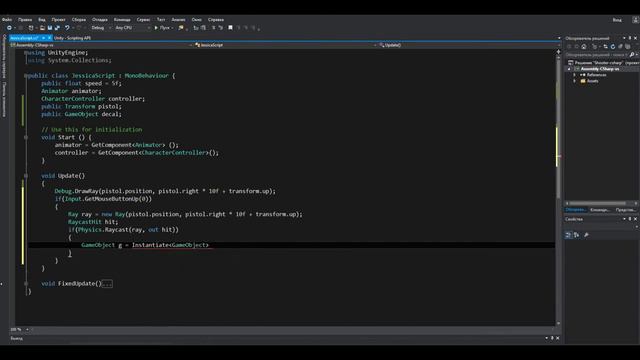Screen dimensions: 640x360
Task: Start debugging with the Пуск button
Action: click(x=162, y=28)
